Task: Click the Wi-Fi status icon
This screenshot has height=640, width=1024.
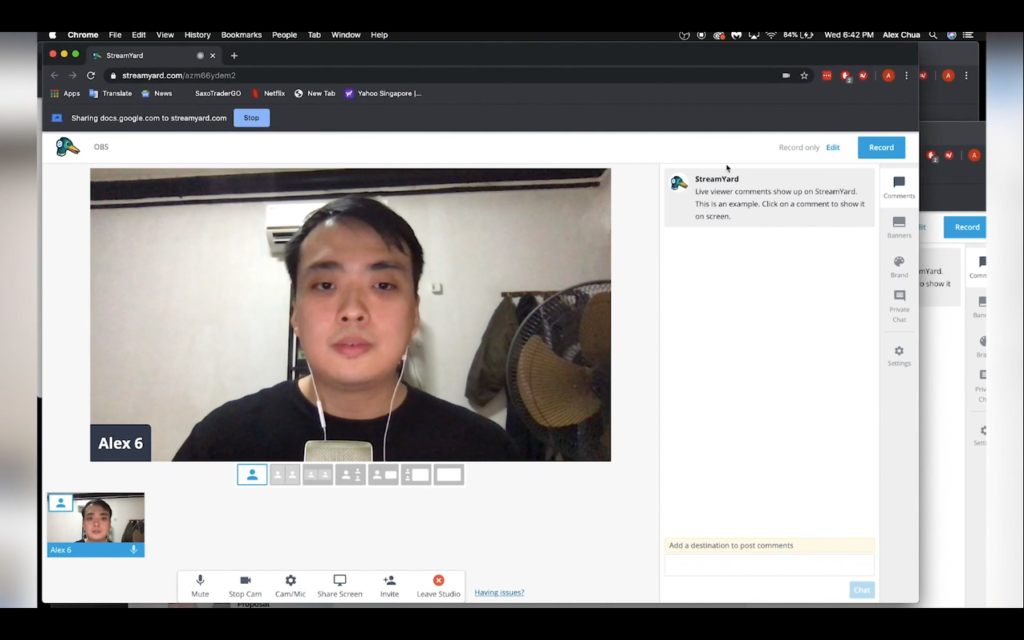Action: coord(771,35)
